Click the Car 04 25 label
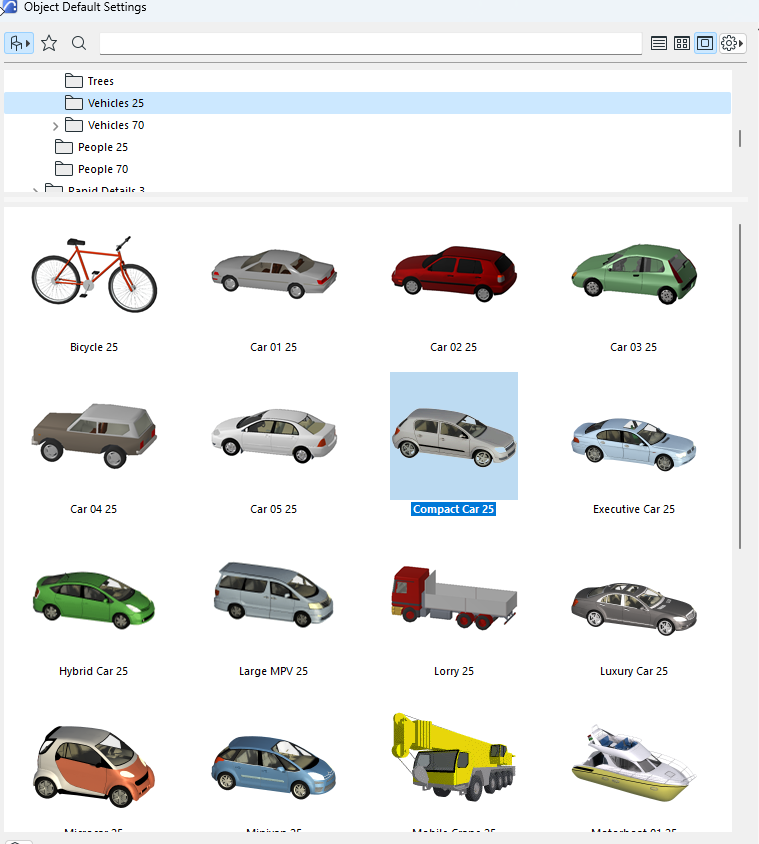Screen dimensions: 759x844 tap(94, 509)
